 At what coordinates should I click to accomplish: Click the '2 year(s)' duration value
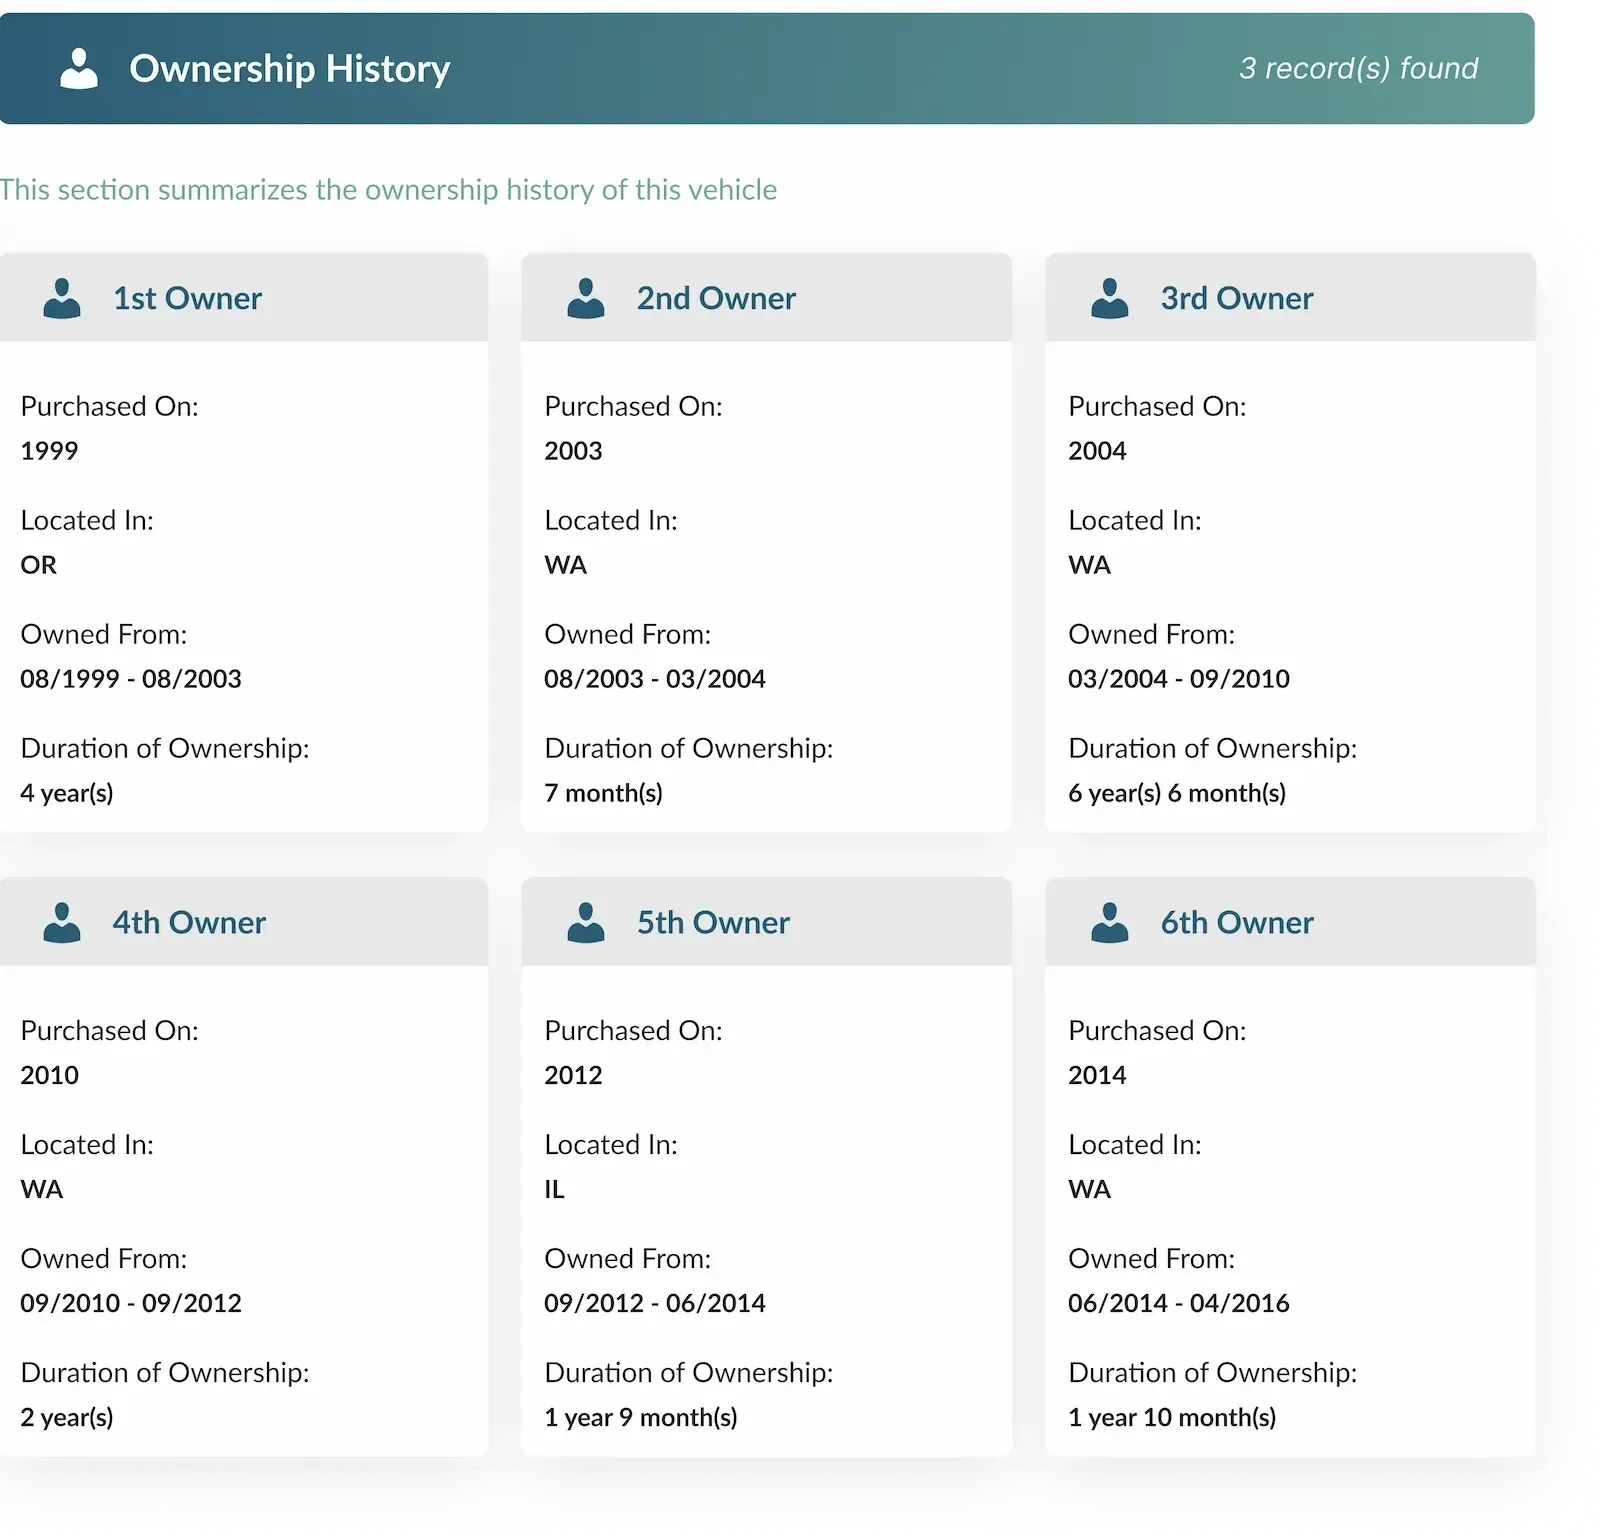[x=67, y=1417]
